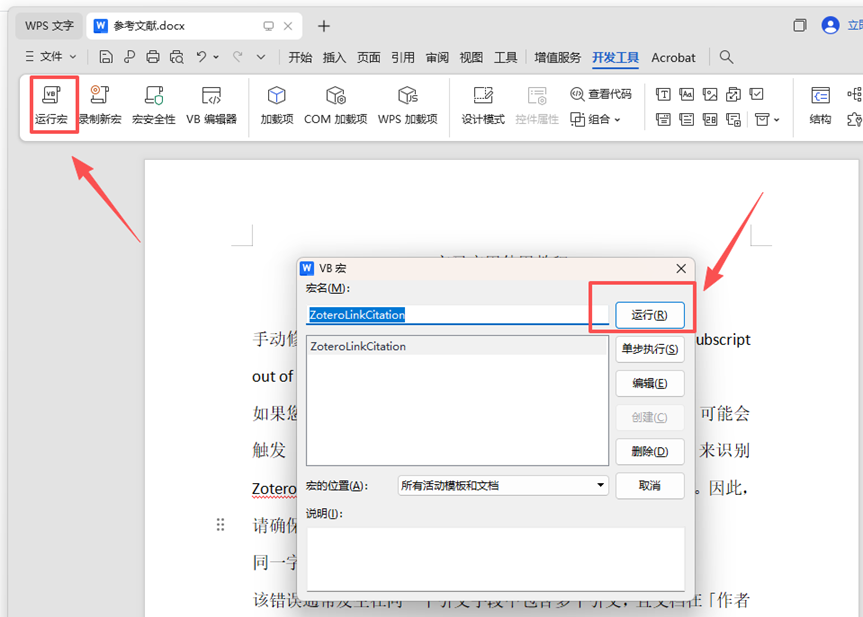Click the 查看代码 view code icon

click(601, 93)
